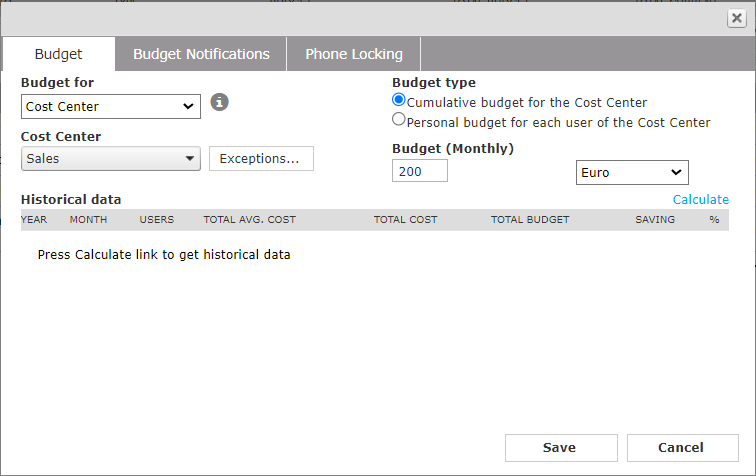756x476 pixels.
Task: Click the Calculate link
Action: (700, 200)
